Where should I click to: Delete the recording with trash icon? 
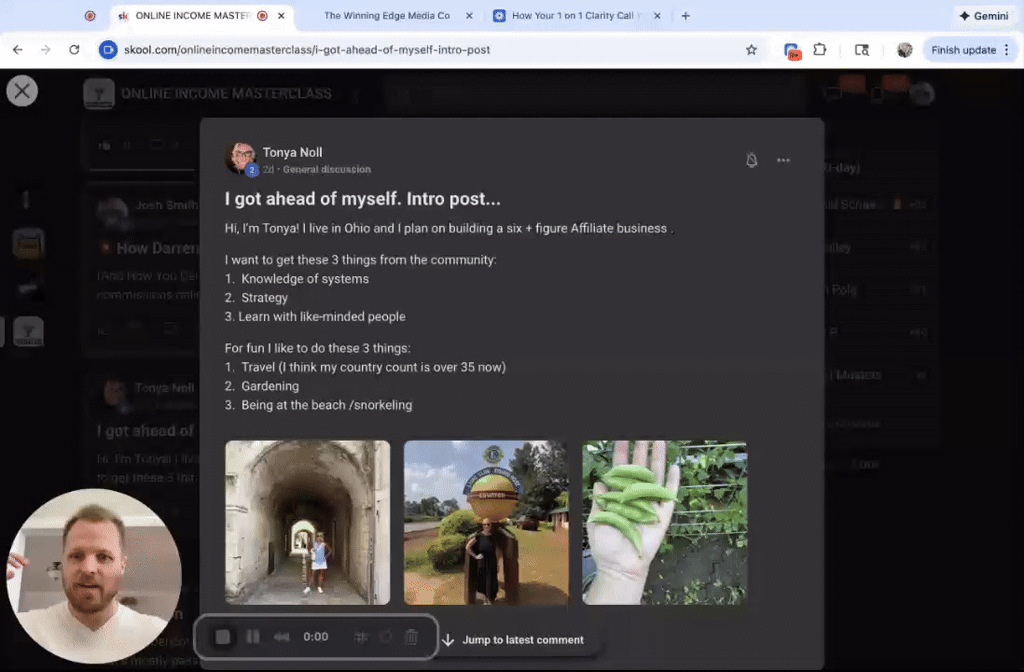[x=411, y=637]
